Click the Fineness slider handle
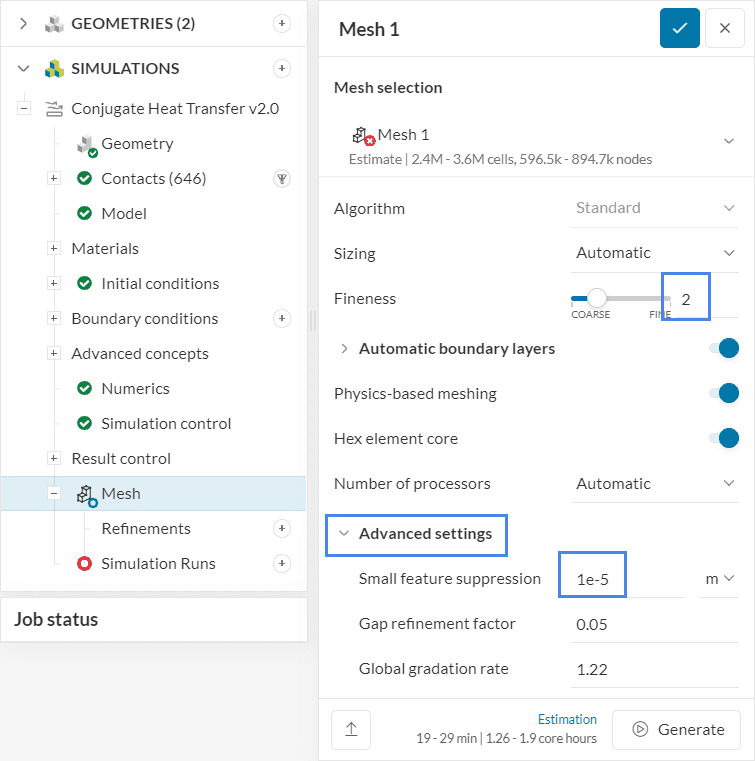Screen dimensions: 755x761 pyautogui.click(x=597, y=298)
